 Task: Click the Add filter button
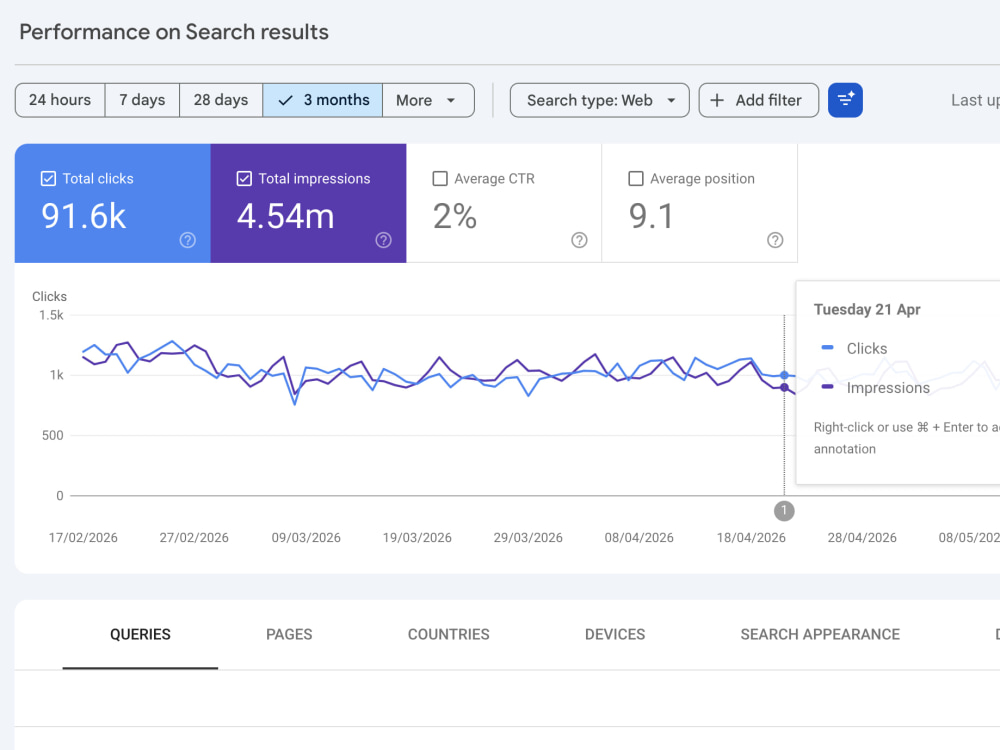click(759, 100)
